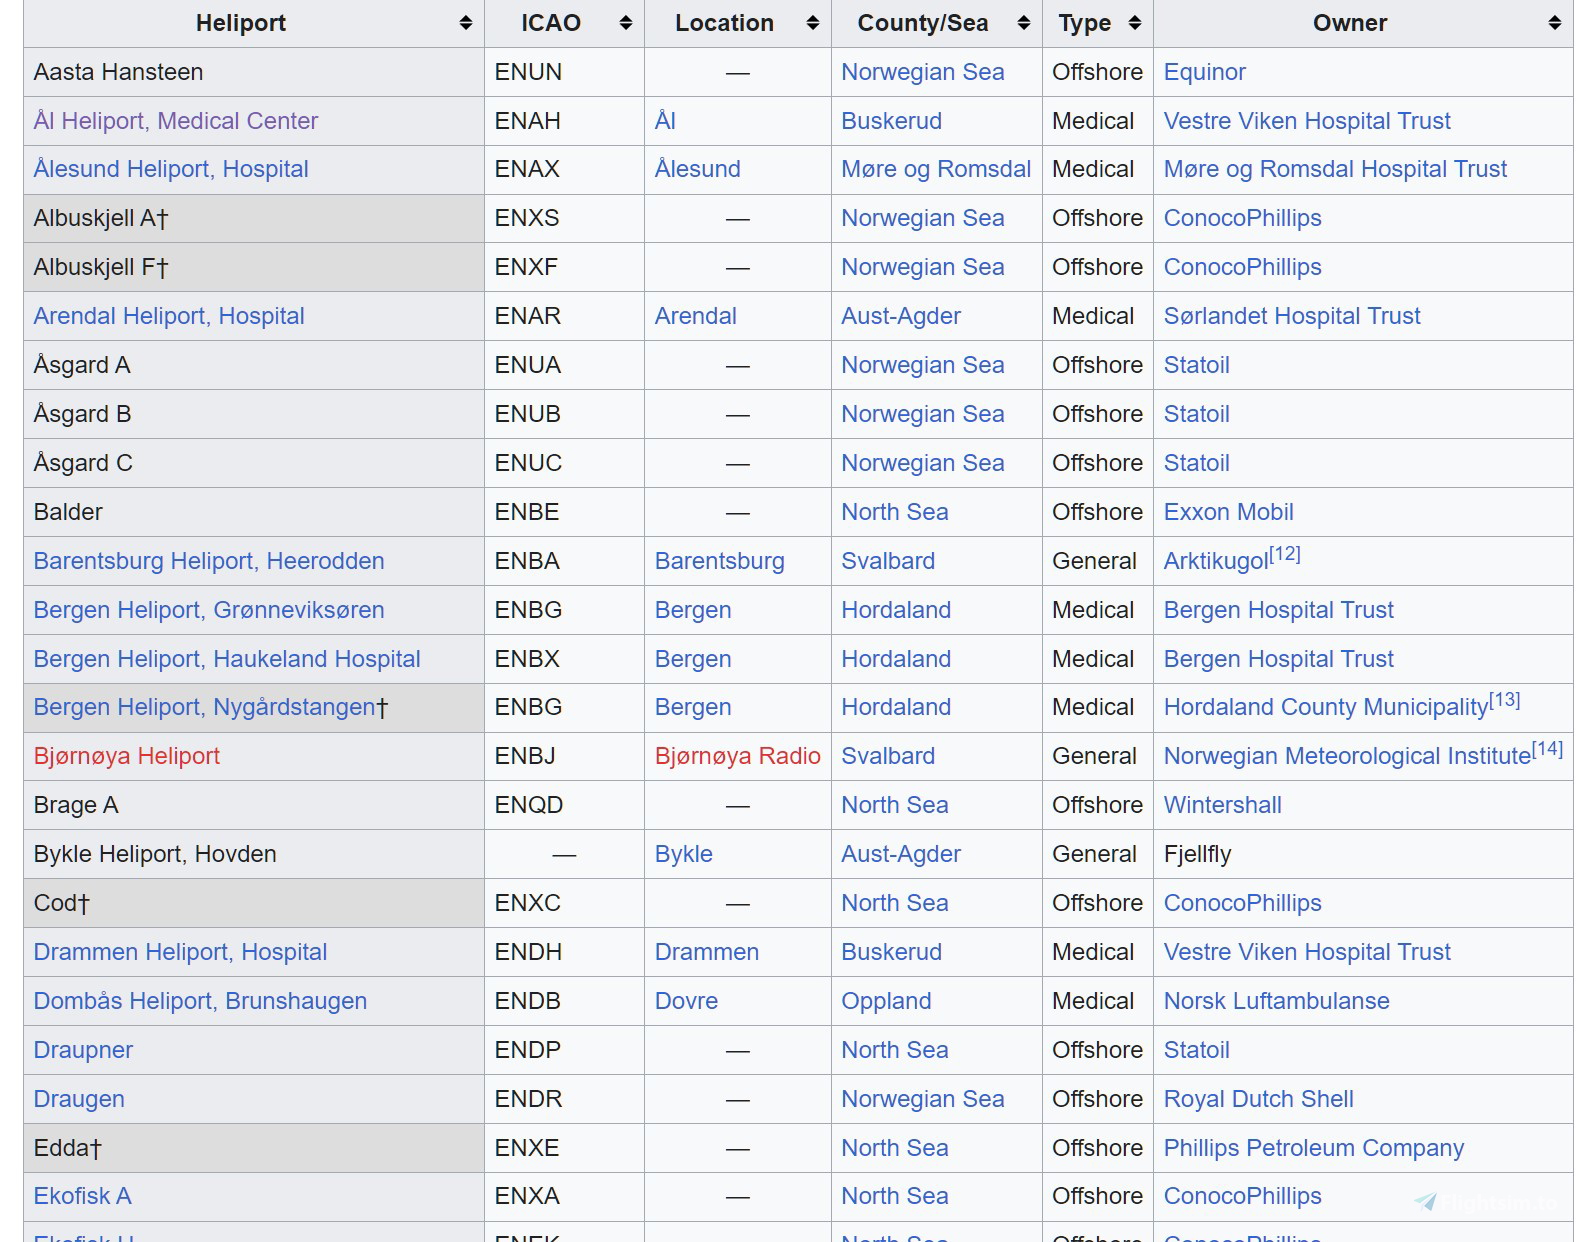Viewport: 1582px width, 1242px height.
Task: Sort table by Owner column arrows
Action: pos(1555,23)
